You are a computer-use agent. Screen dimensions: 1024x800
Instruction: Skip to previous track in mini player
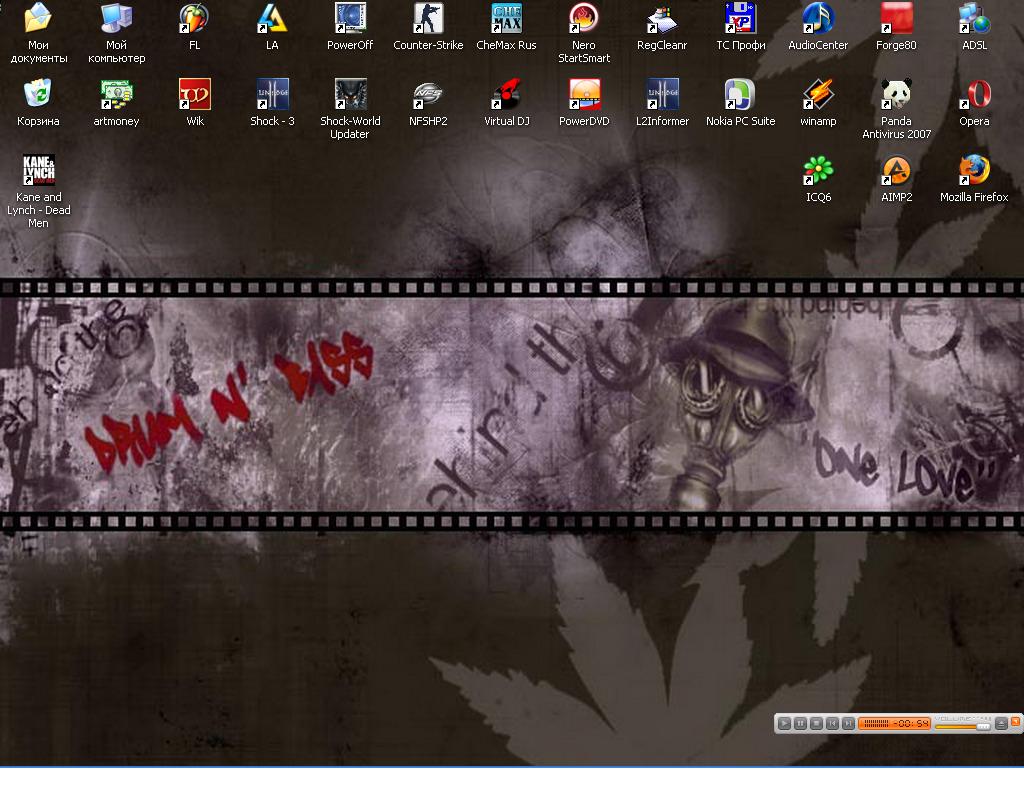click(832, 724)
